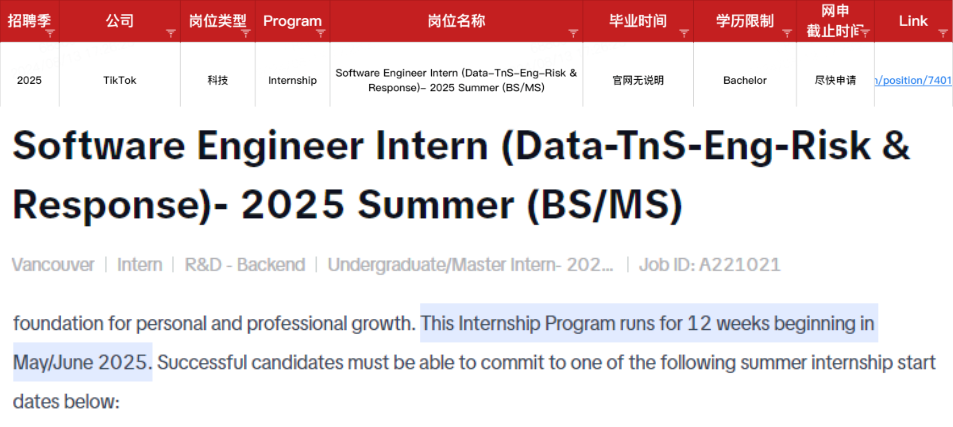This screenshot has width=953, height=427.
Task: Click the R&D - Backend category tag
Action: (x=245, y=265)
